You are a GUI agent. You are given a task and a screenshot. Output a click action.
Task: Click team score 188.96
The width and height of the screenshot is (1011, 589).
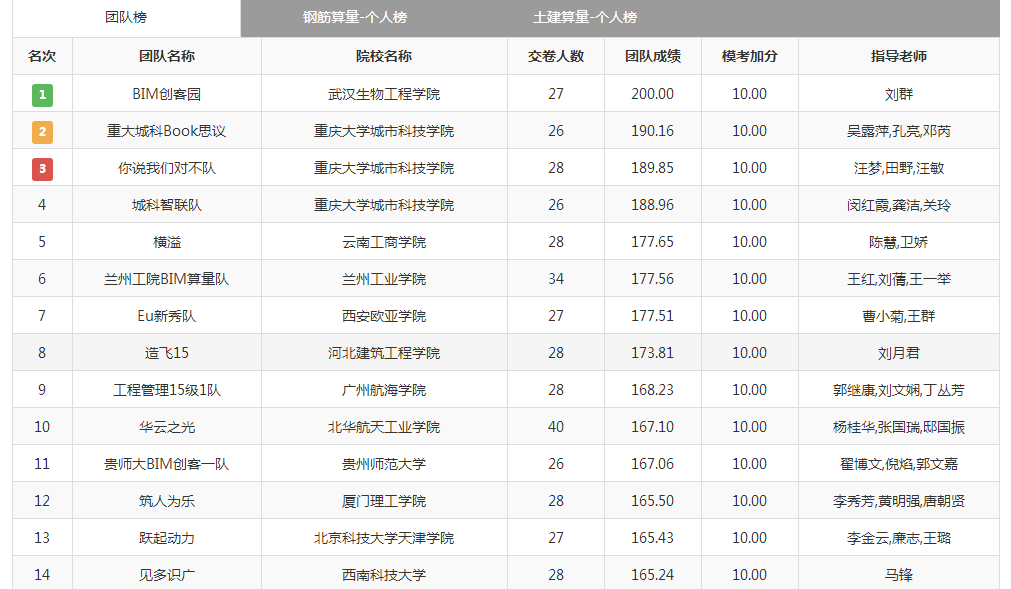(x=653, y=205)
